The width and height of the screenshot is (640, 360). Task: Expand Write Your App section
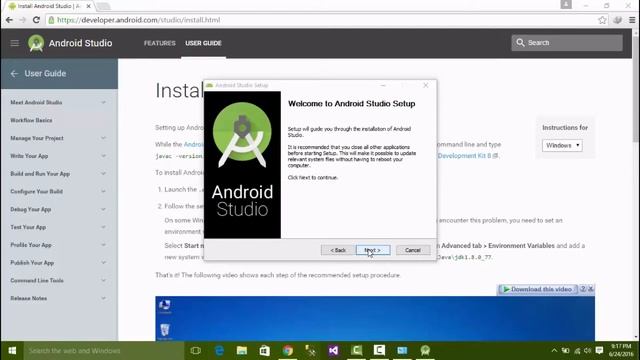pos(103,156)
